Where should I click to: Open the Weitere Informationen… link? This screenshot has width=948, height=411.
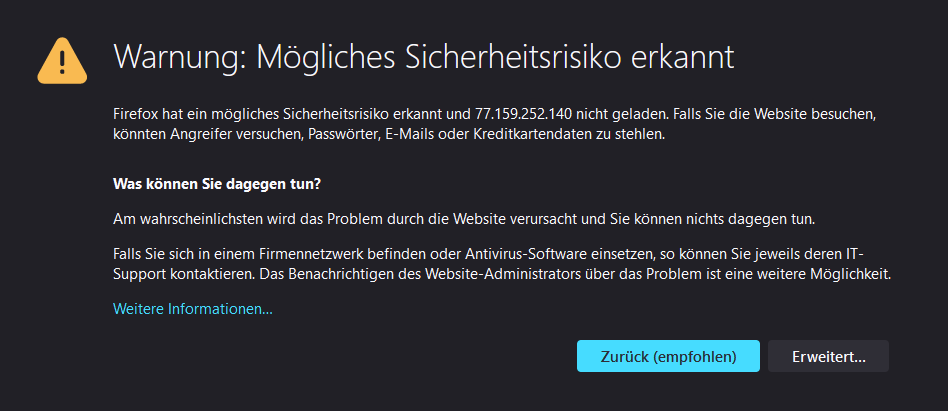point(193,309)
